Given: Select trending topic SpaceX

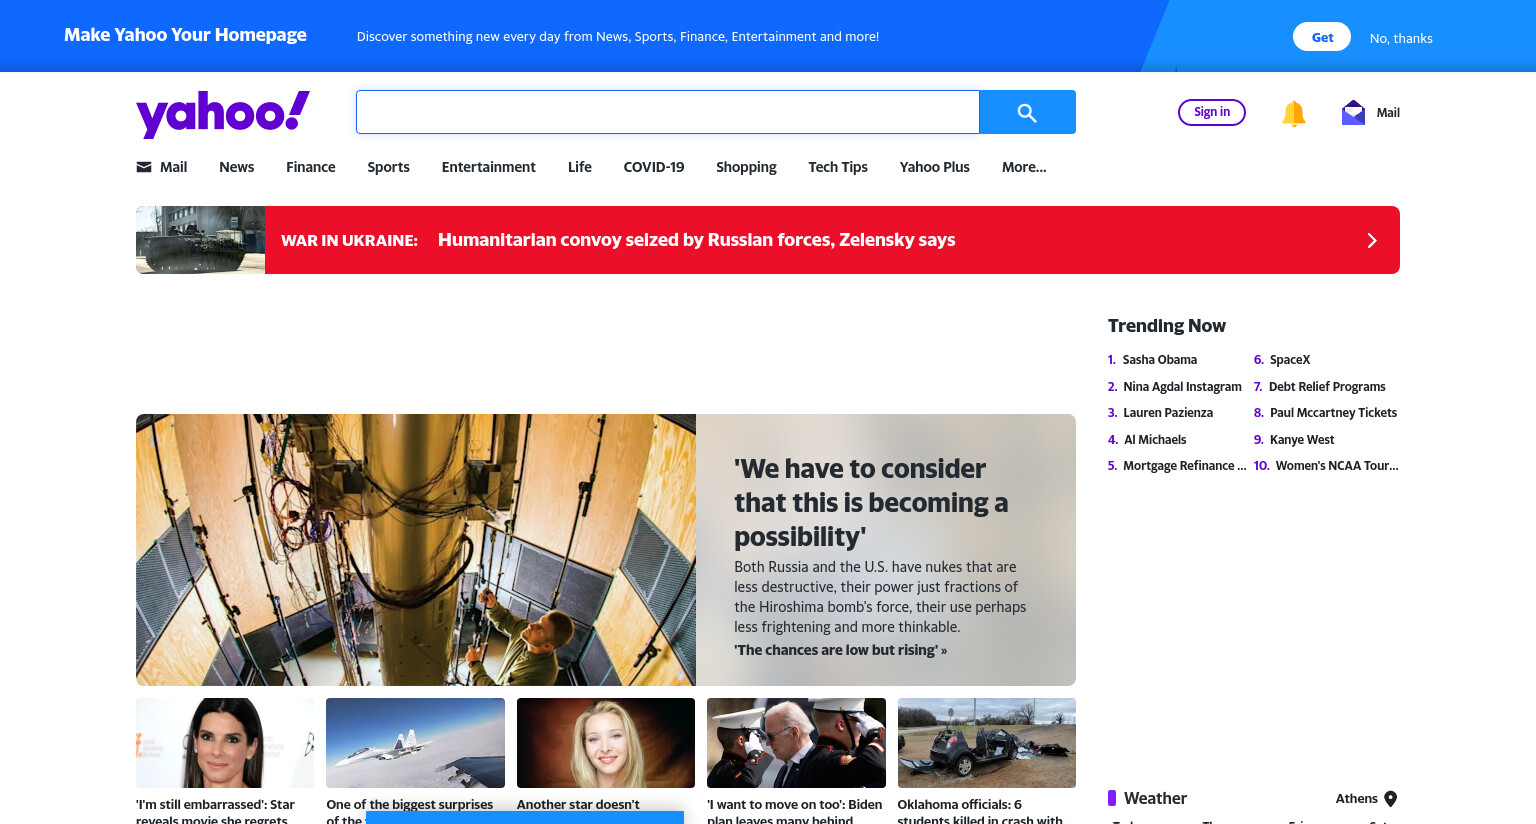Looking at the screenshot, I should click(x=1290, y=360).
